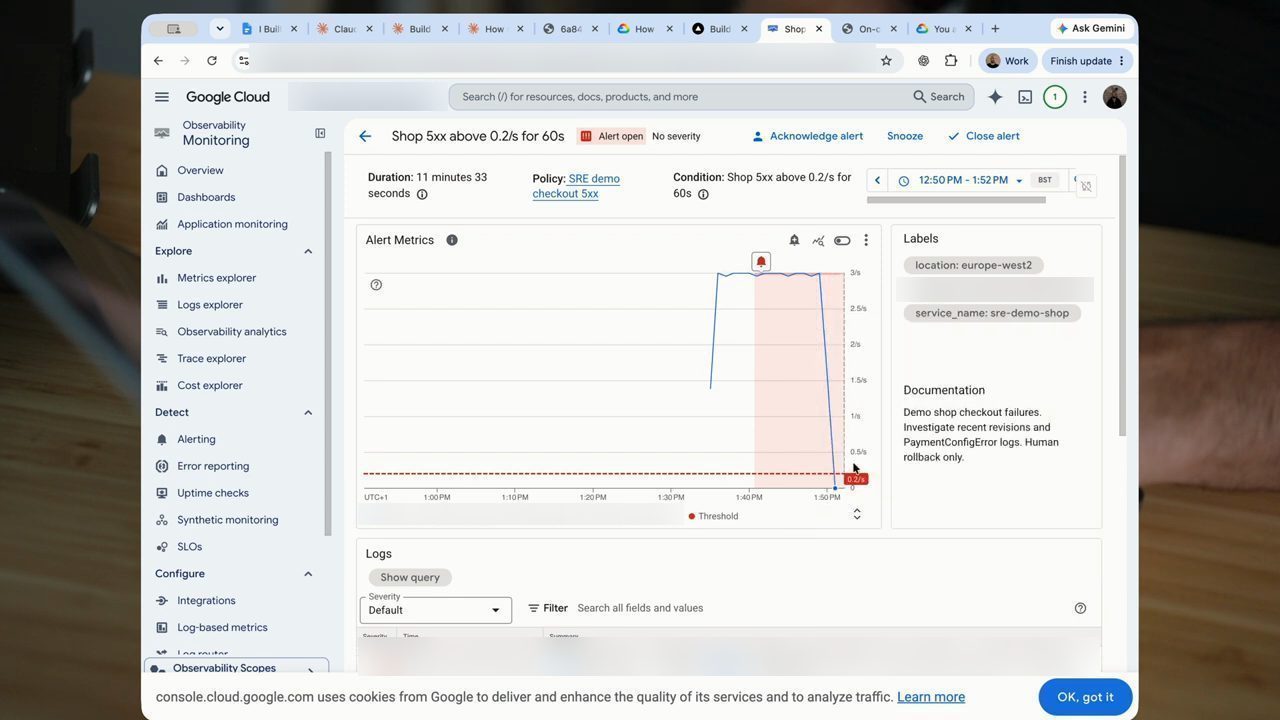1280x720 pixels.
Task: Collapse Monitoring side panel icon
Action: click(320, 133)
